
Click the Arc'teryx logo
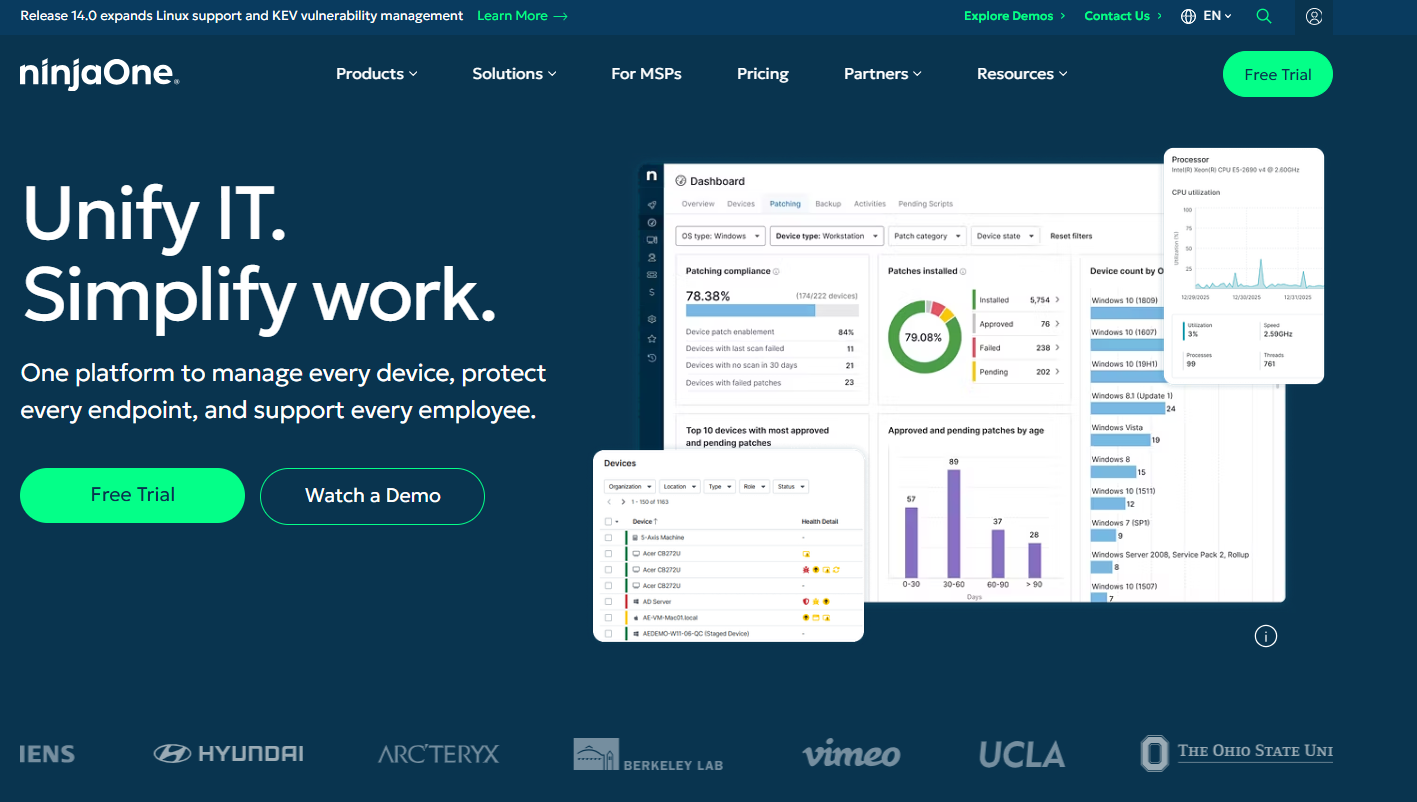(438, 753)
